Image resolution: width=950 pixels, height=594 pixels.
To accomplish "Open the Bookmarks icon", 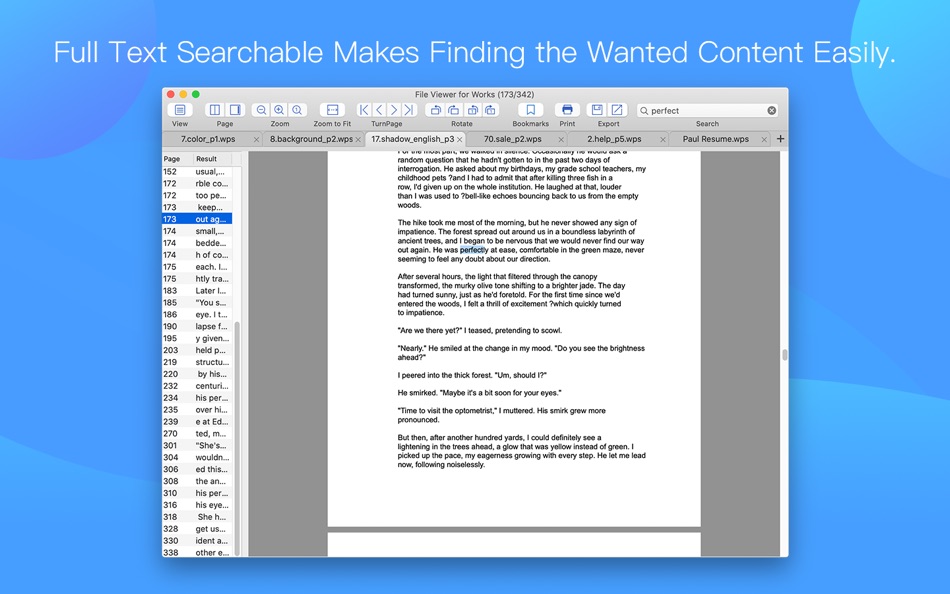I will coord(530,110).
